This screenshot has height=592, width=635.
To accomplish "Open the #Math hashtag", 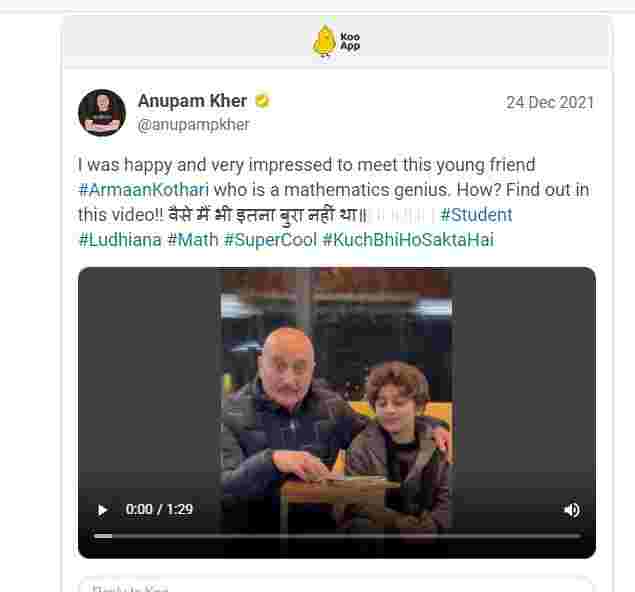I will click(193, 240).
